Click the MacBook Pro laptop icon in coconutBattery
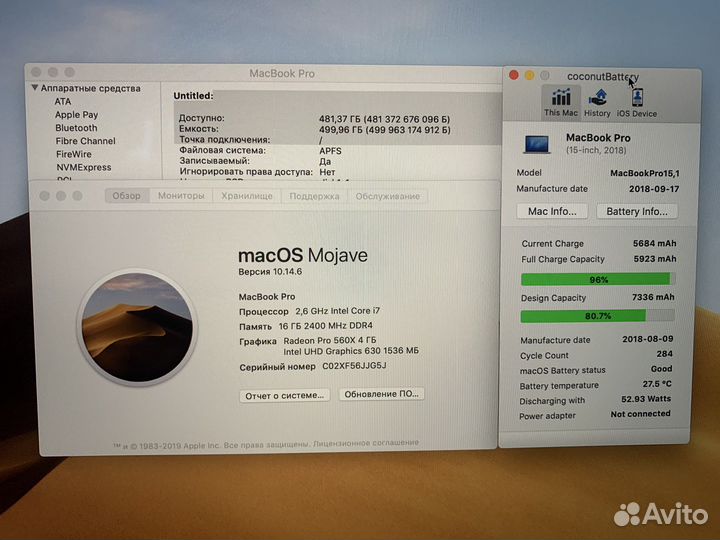 pyautogui.click(x=536, y=144)
